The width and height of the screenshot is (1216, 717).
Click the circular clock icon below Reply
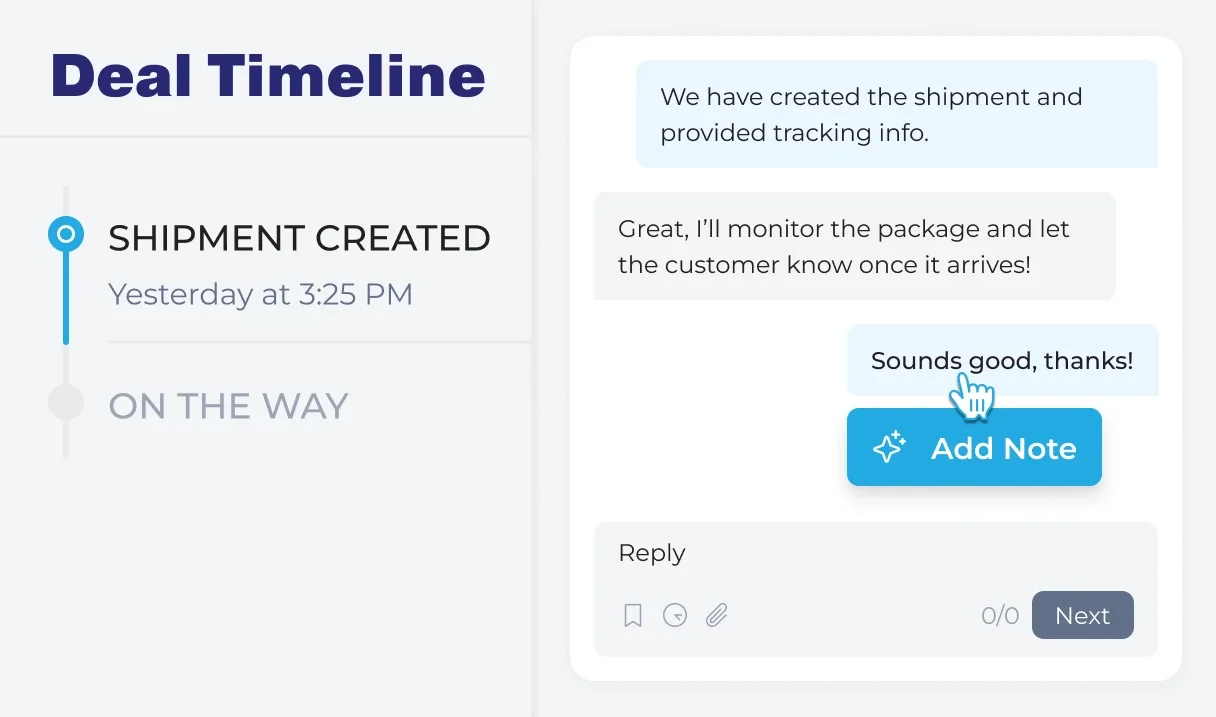[675, 615]
